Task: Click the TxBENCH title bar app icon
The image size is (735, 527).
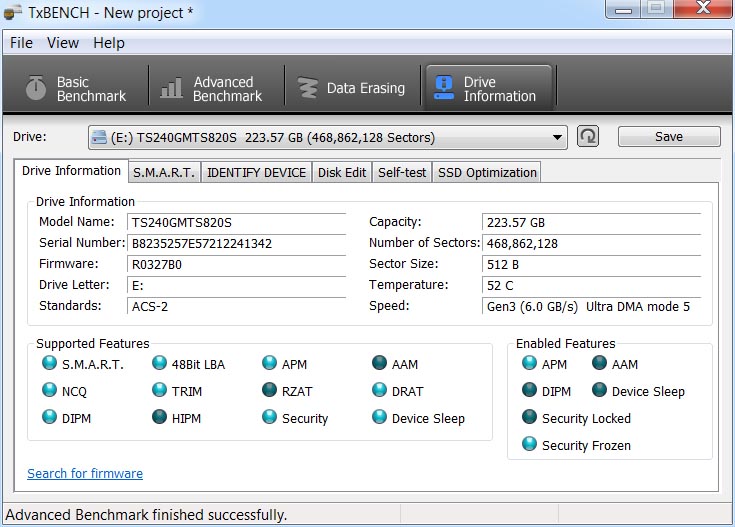Action: tap(13, 11)
